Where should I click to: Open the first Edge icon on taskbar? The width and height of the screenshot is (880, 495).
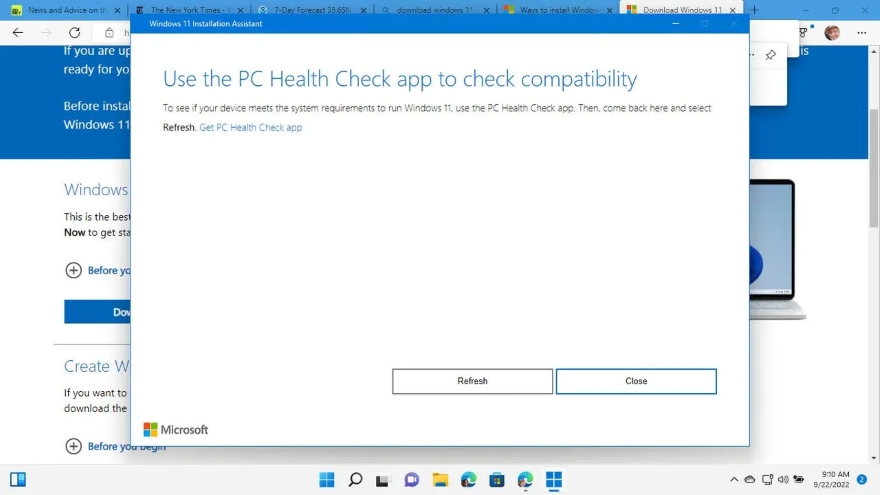click(469, 480)
